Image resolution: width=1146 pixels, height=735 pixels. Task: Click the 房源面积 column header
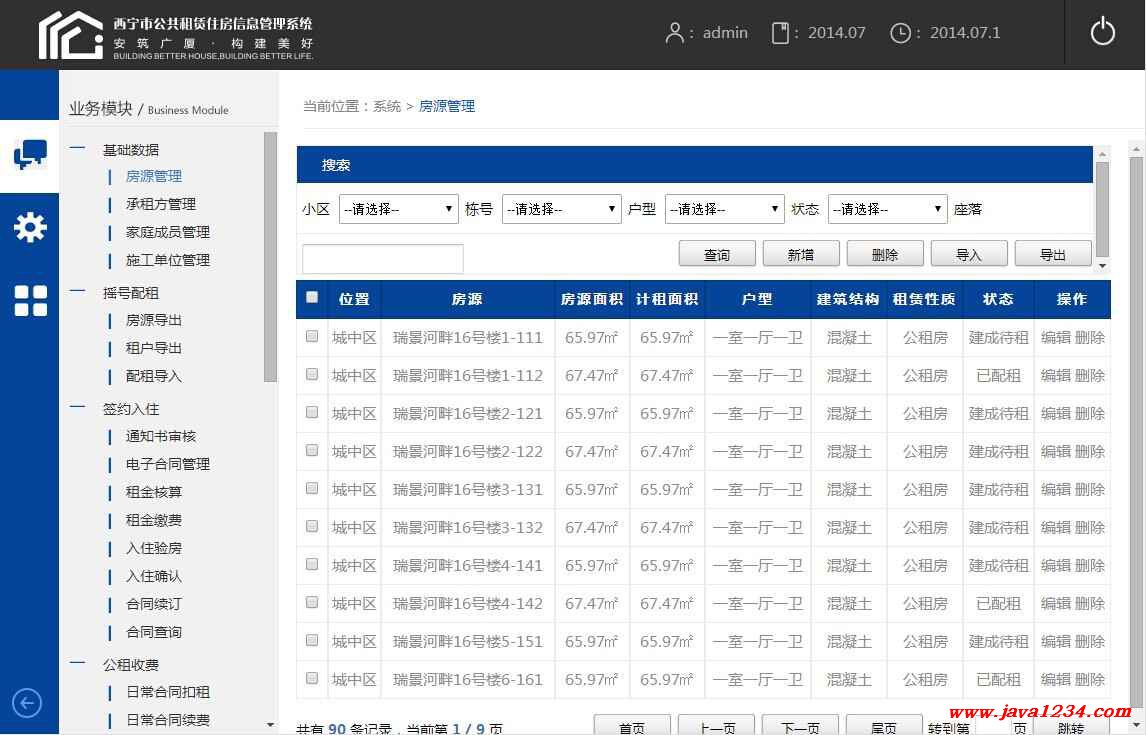tap(592, 300)
